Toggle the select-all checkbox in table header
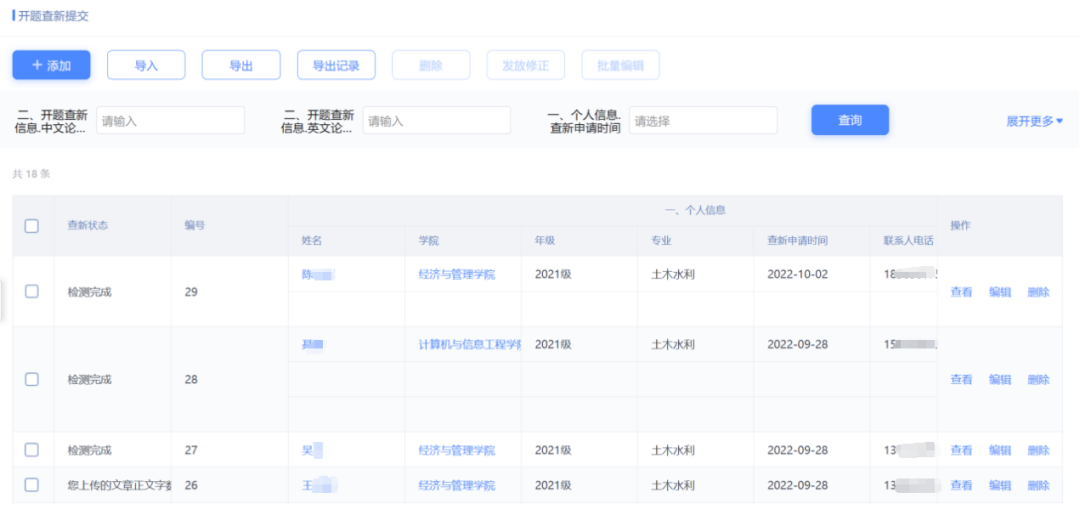The image size is (1080, 515). click(32, 226)
